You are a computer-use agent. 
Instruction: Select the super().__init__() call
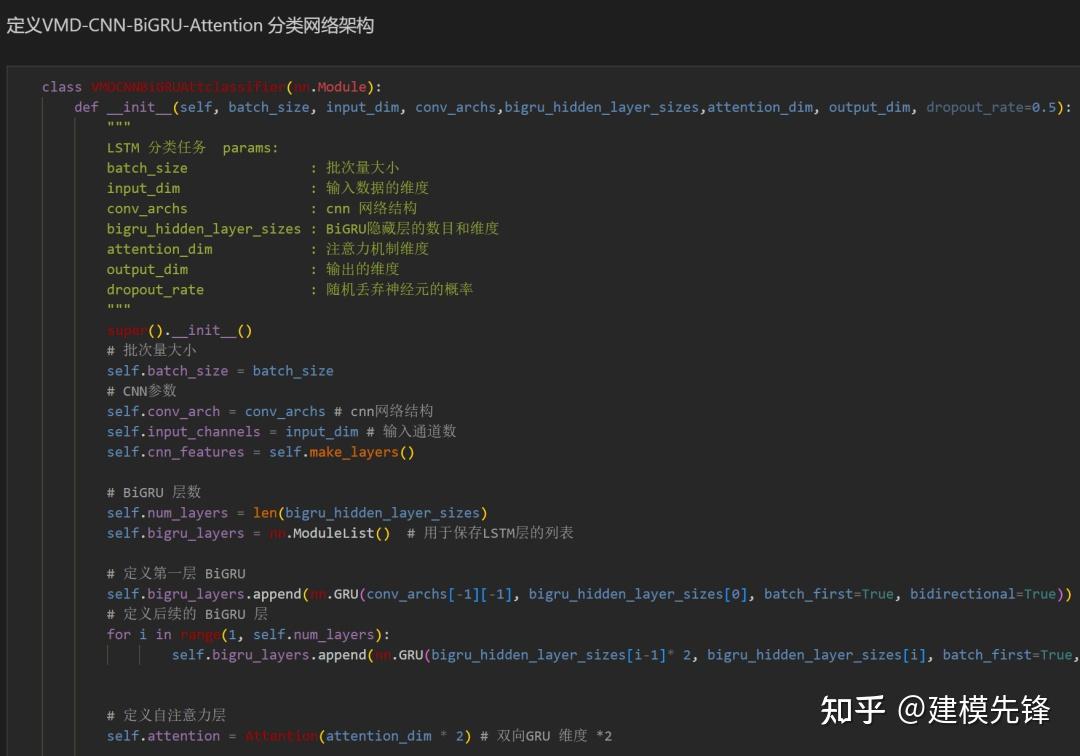click(x=179, y=329)
